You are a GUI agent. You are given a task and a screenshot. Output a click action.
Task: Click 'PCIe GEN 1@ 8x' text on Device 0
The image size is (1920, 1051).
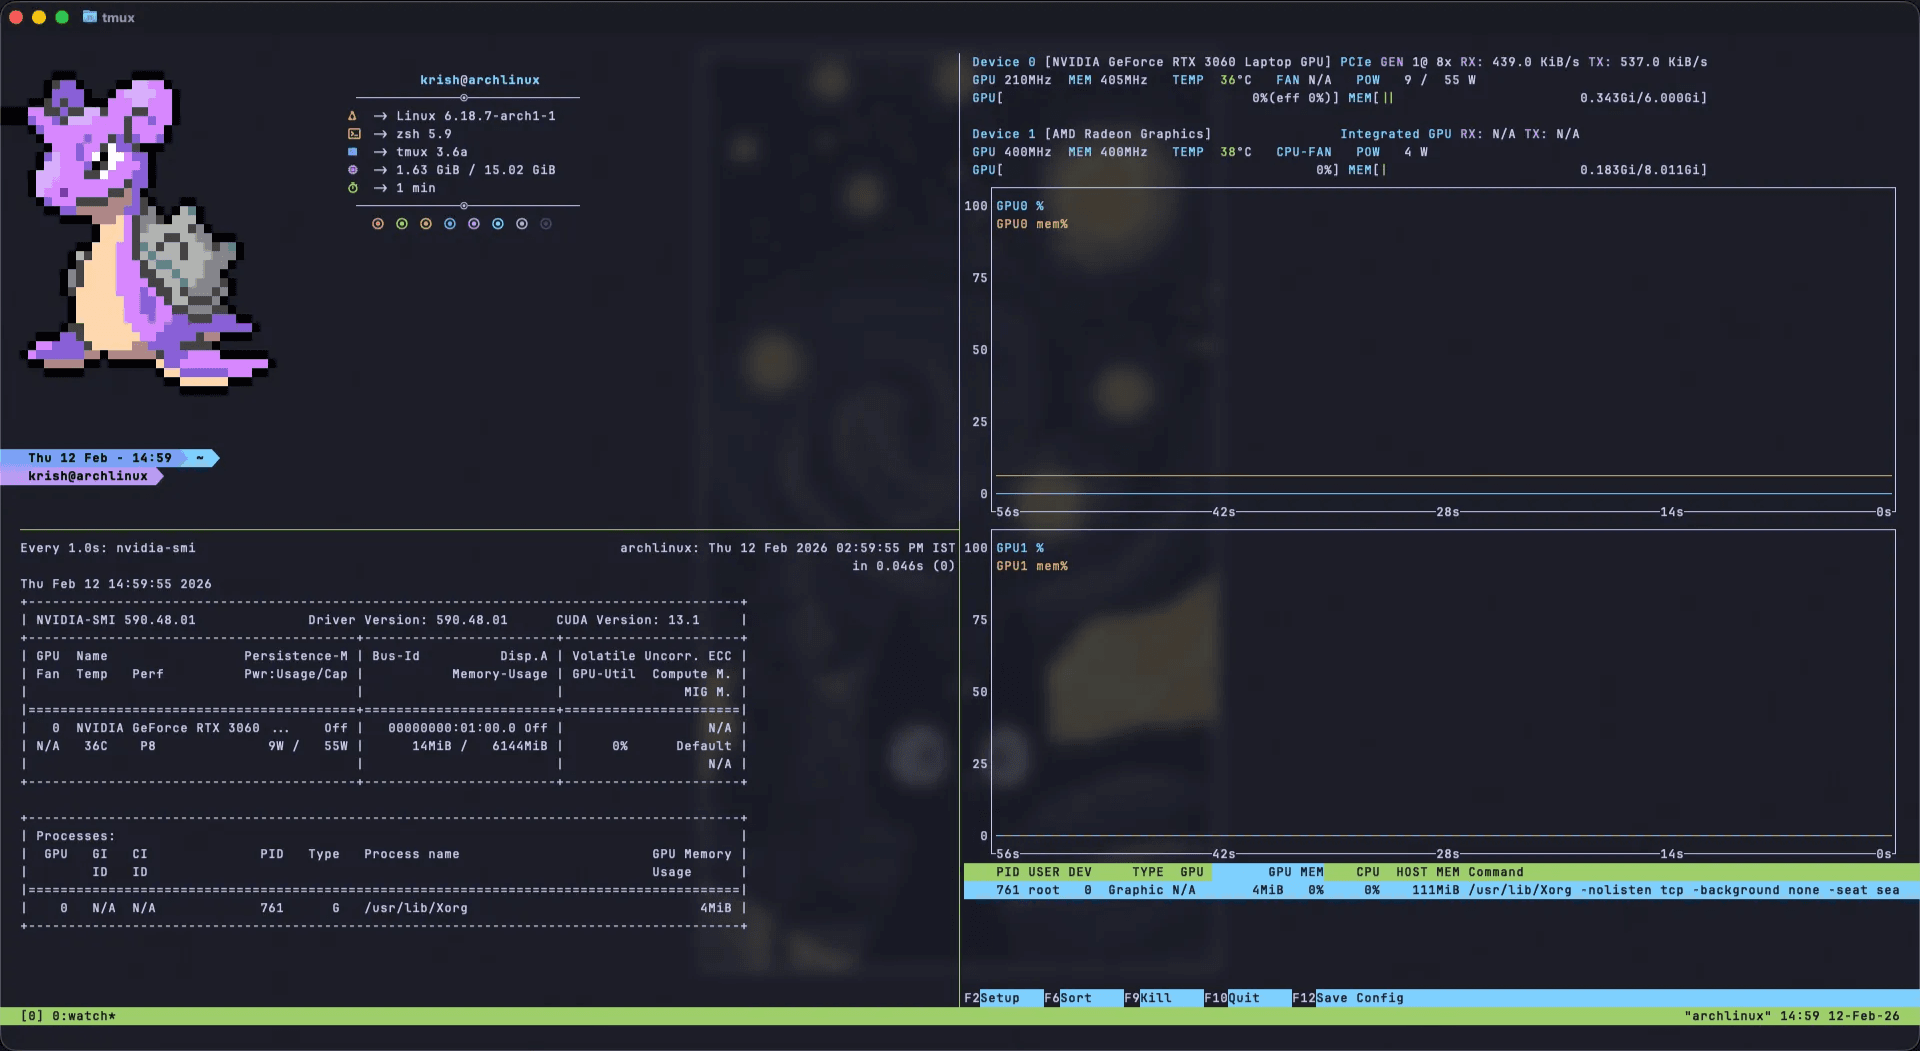click(1396, 62)
